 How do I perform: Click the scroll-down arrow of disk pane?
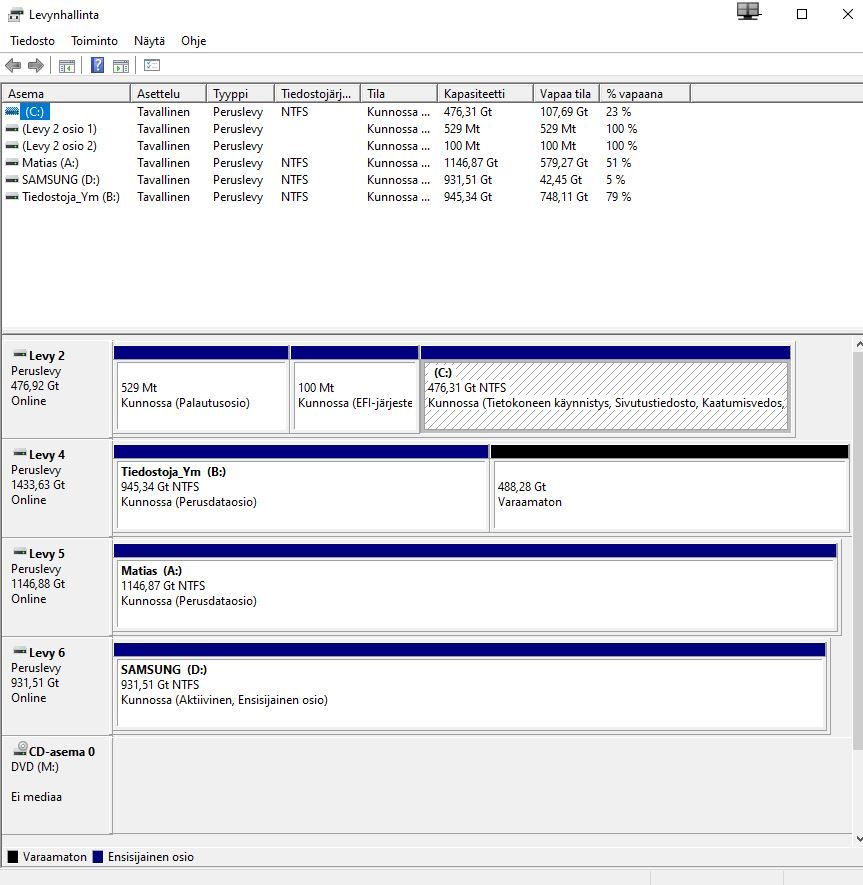click(858, 839)
